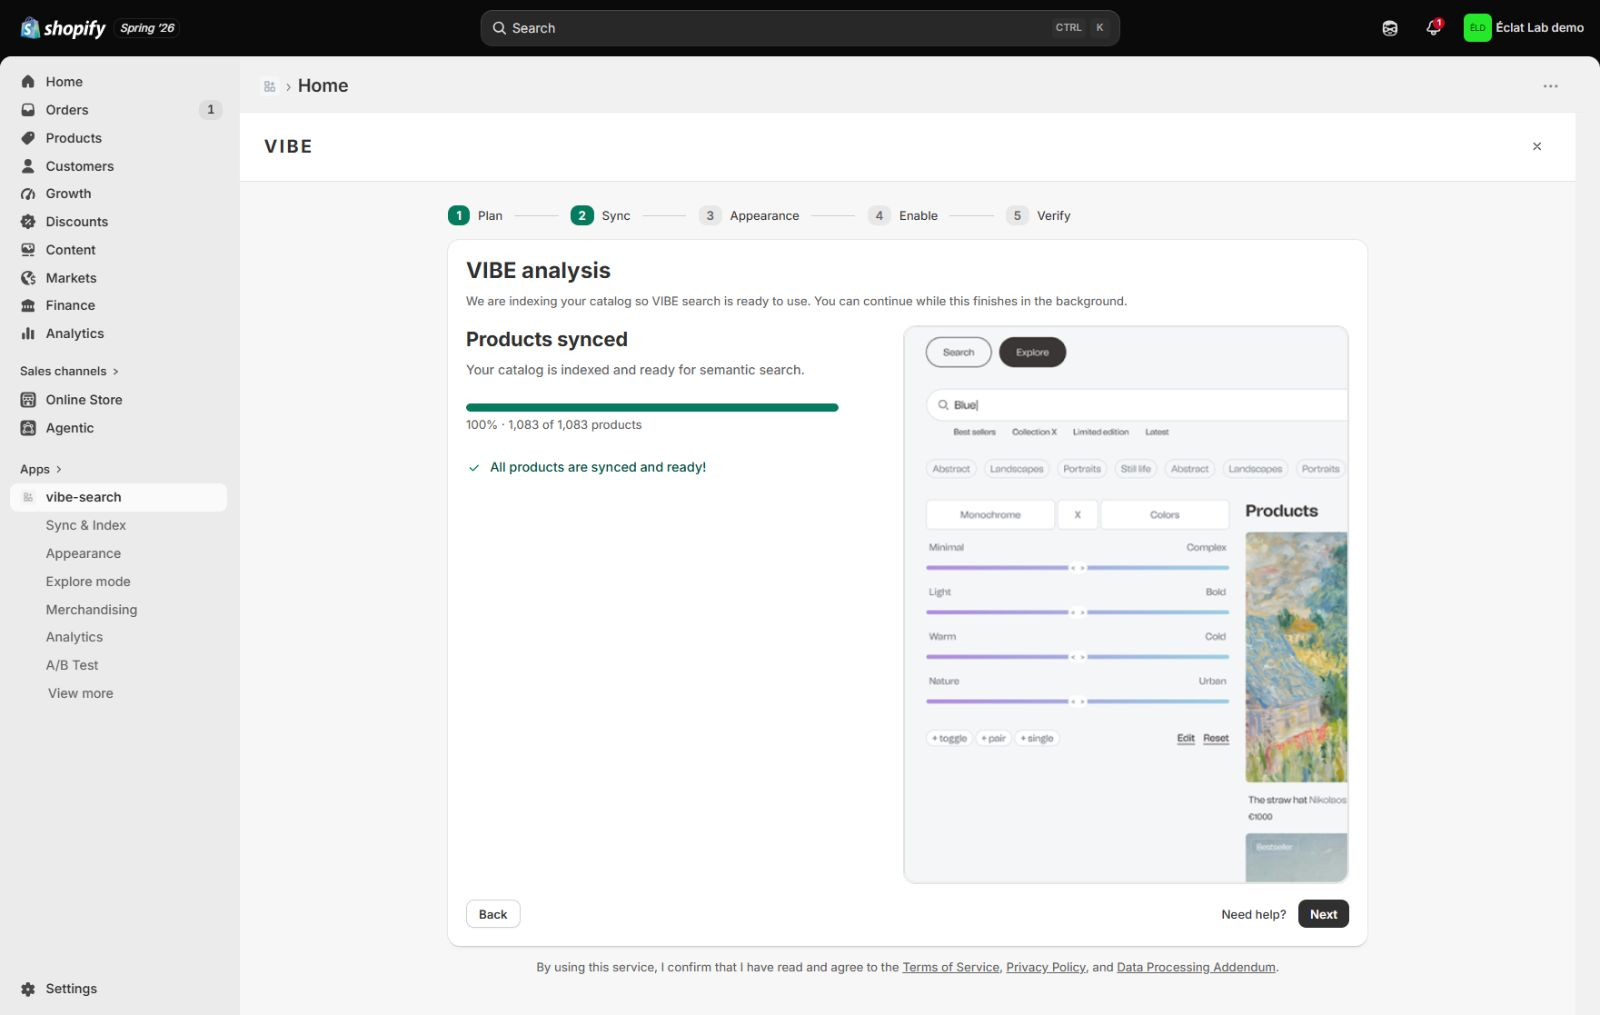
Task: Select the Explore pill in the preview
Action: (x=1032, y=352)
